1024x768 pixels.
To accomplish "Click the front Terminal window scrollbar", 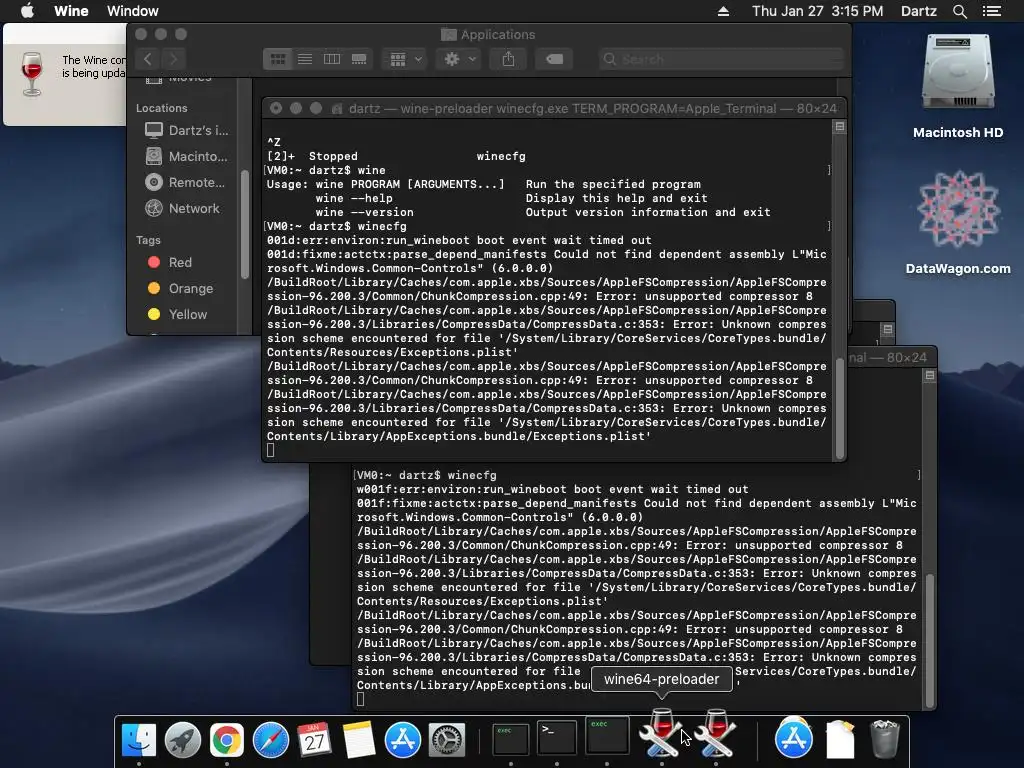I will [x=840, y=408].
